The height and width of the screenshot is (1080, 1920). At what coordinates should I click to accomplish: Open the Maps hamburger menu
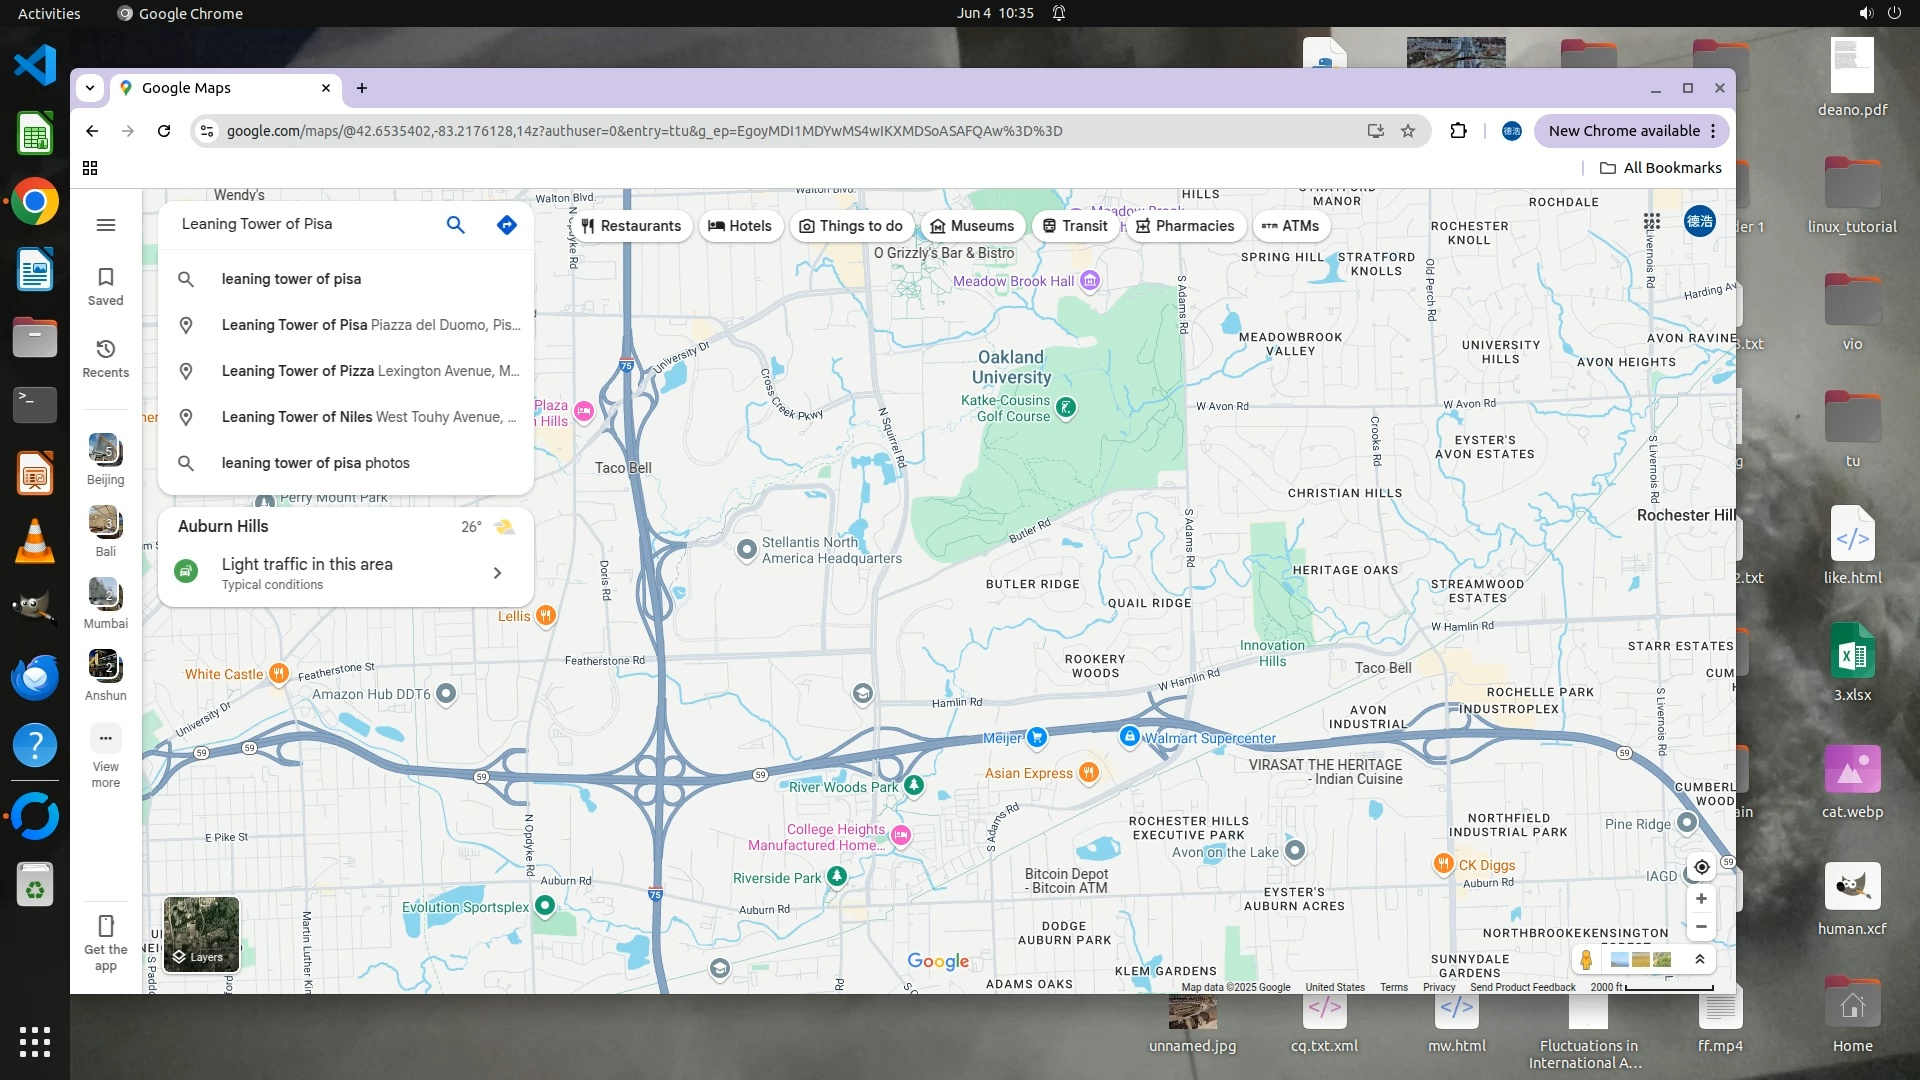(x=105, y=225)
